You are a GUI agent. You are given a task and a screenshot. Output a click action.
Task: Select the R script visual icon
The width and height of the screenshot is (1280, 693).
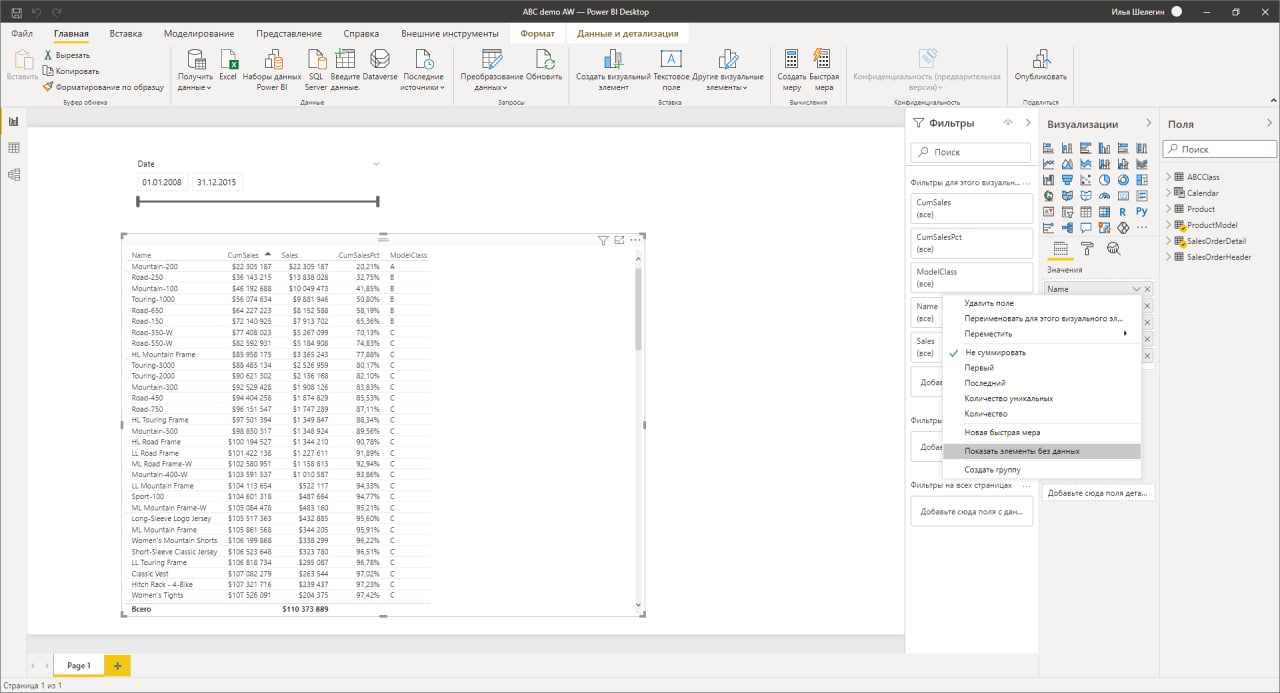[x=1123, y=212]
